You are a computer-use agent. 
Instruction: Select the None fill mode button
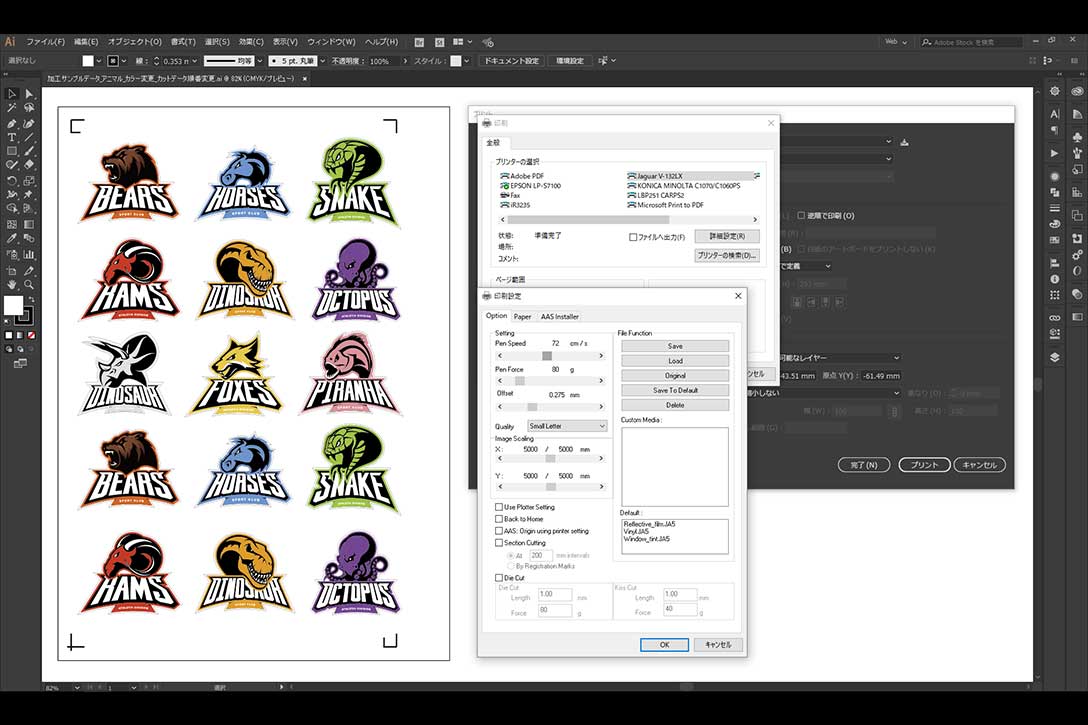pyautogui.click(x=31, y=335)
